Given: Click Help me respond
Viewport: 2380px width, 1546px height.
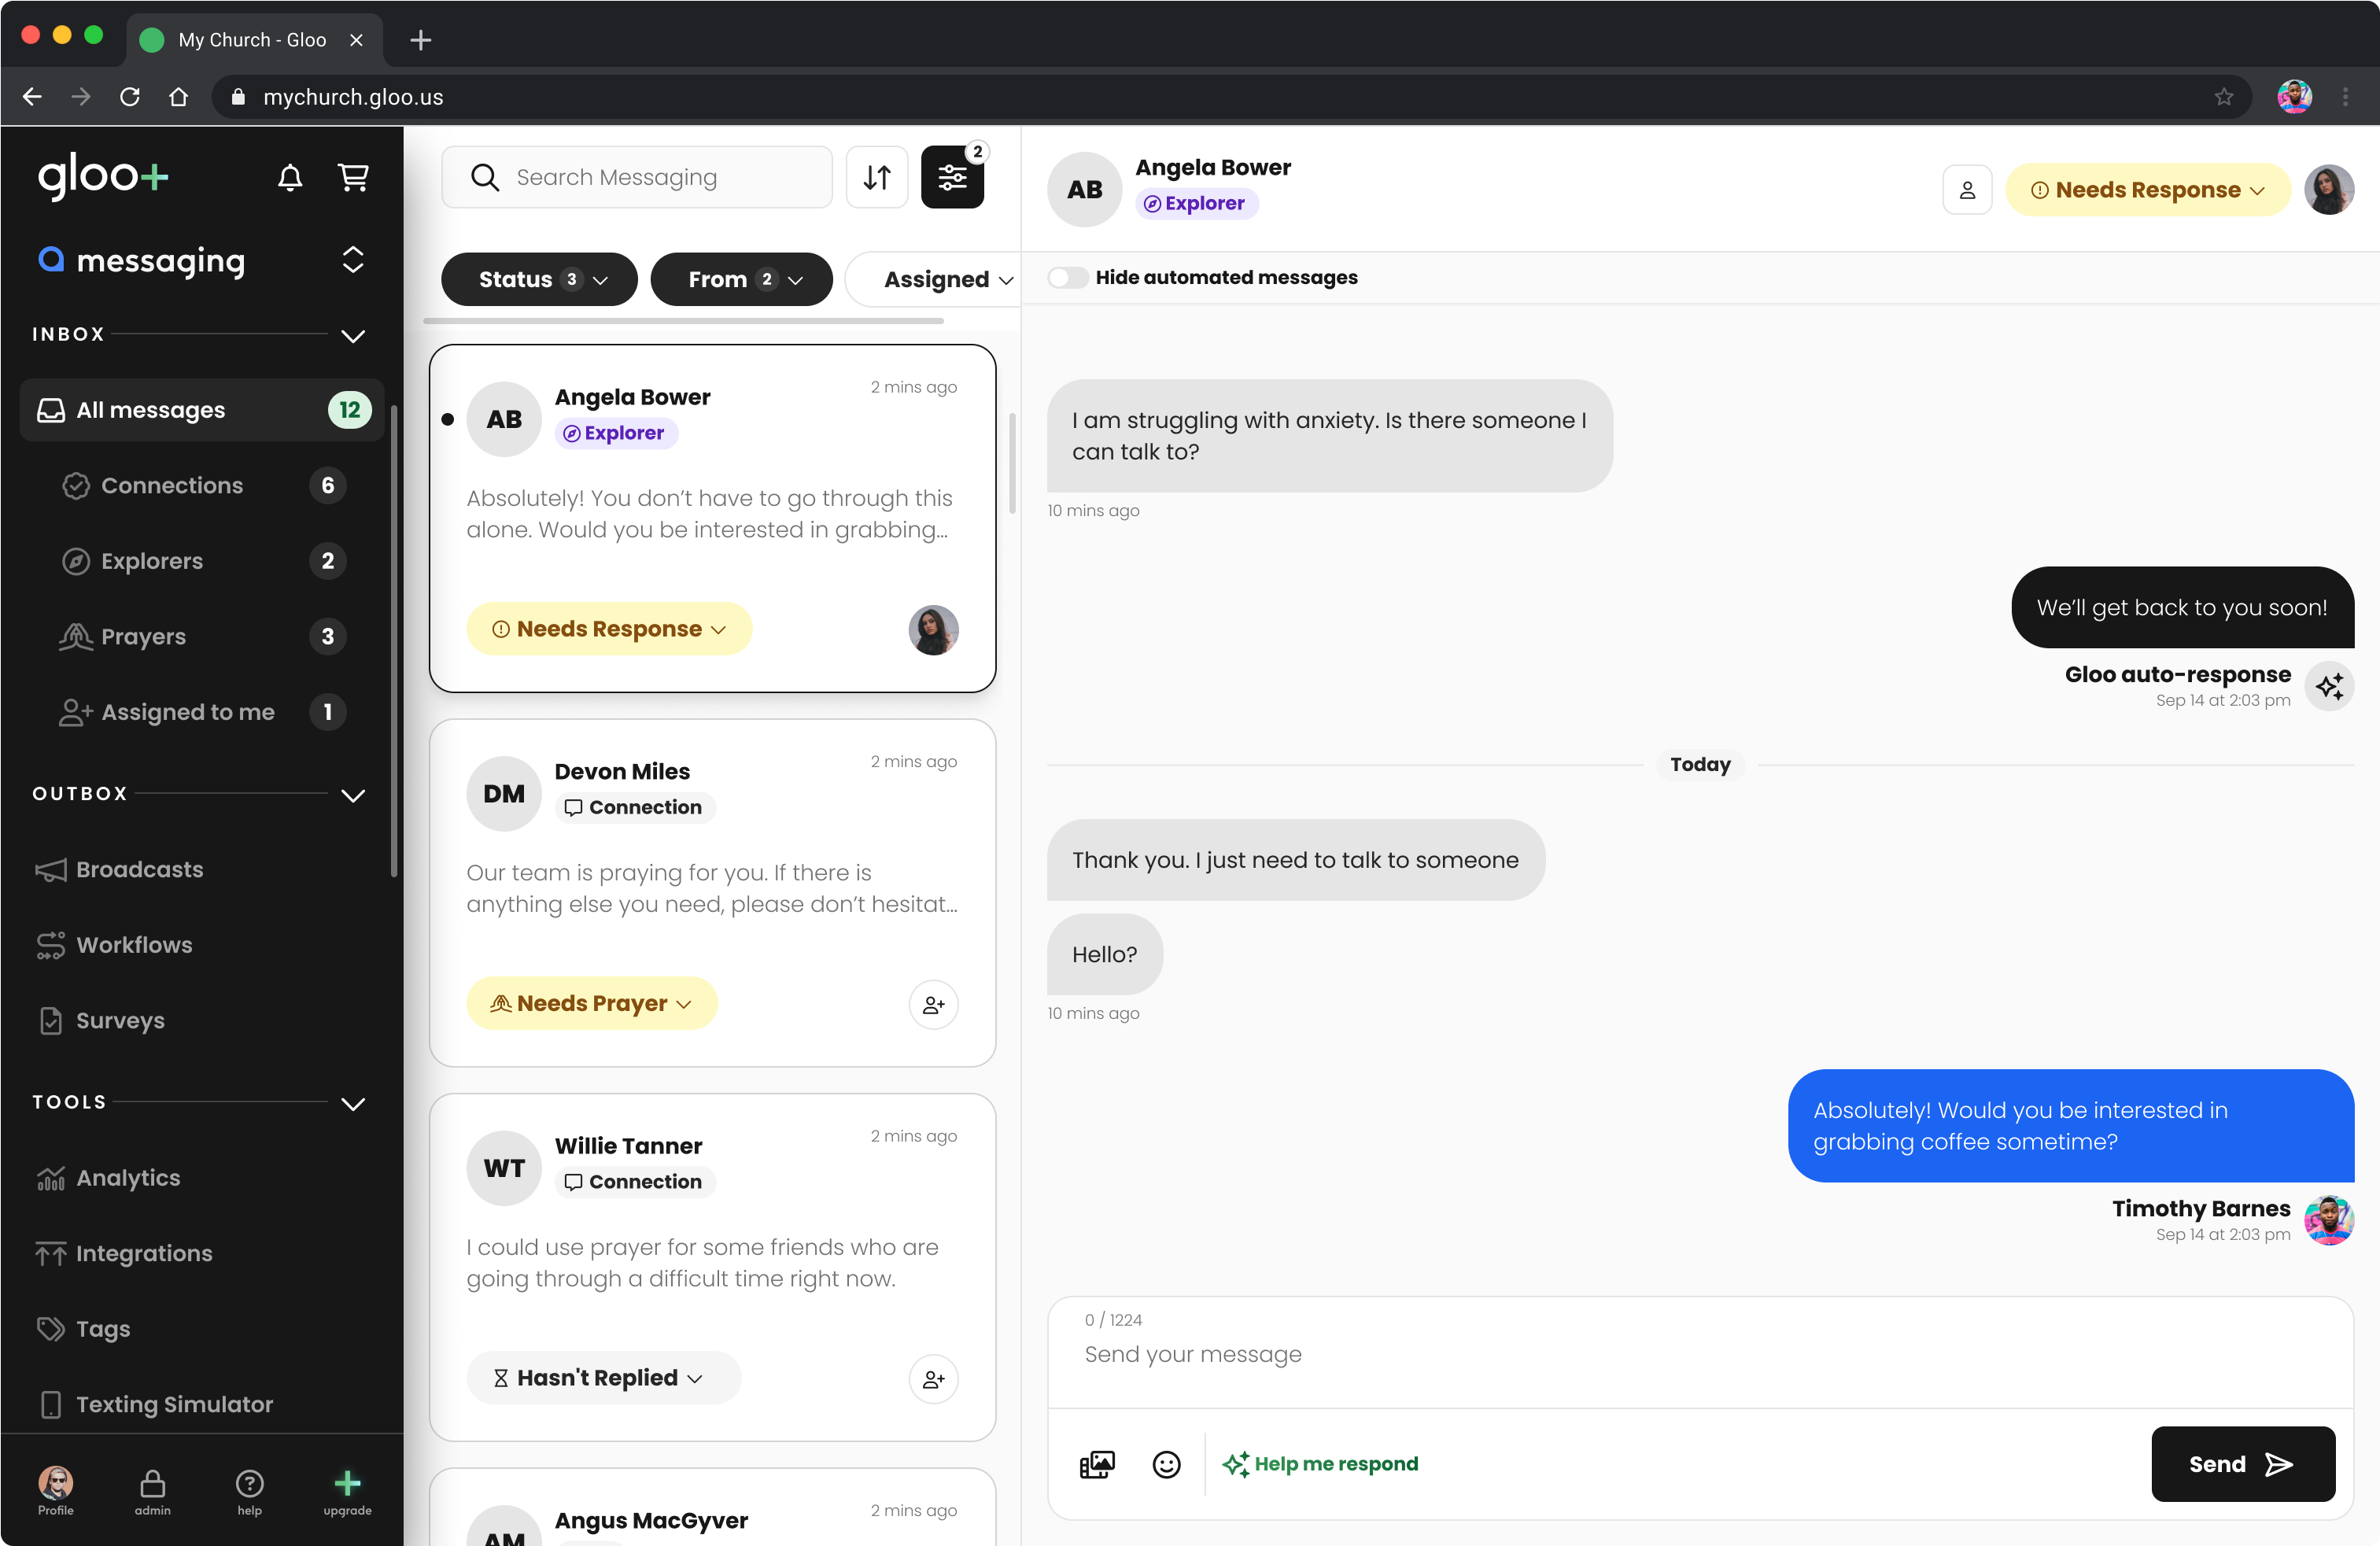Looking at the screenshot, I should (x=1321, y=1463).
